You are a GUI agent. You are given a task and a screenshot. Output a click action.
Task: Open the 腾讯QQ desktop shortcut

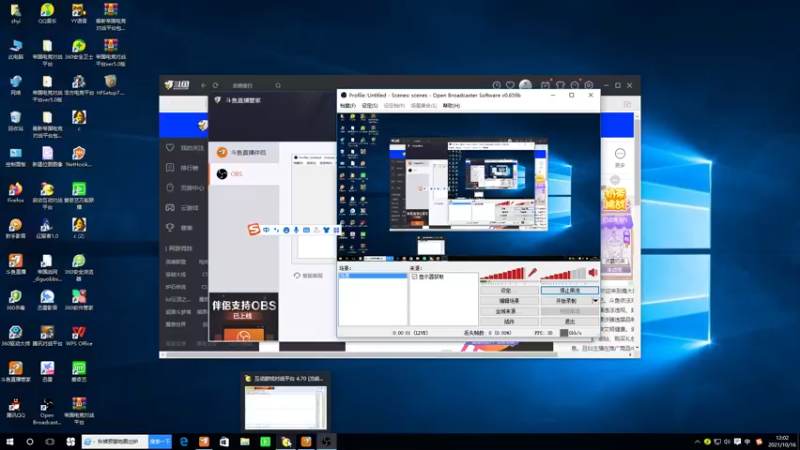click(x=15, y=408)
